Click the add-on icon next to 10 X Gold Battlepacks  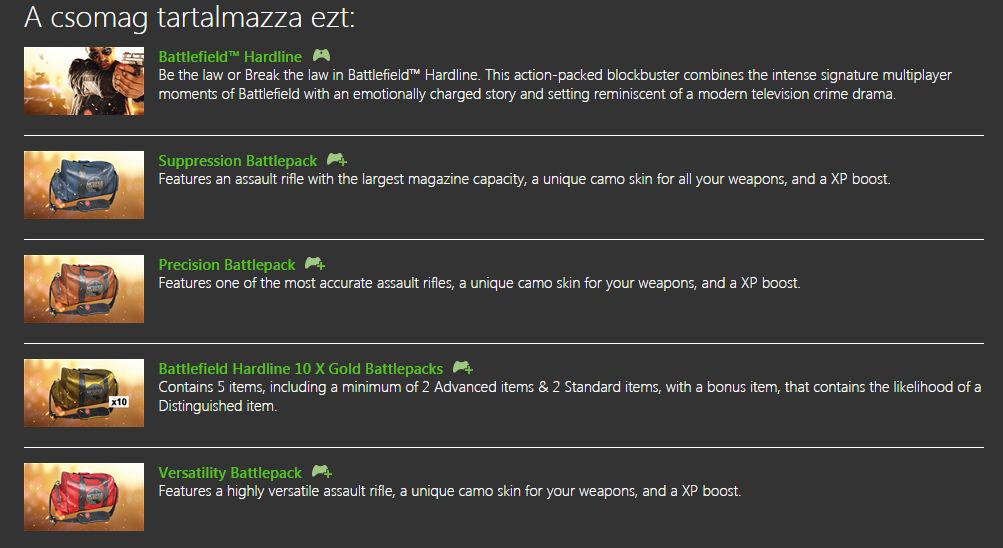pos(462,368)
